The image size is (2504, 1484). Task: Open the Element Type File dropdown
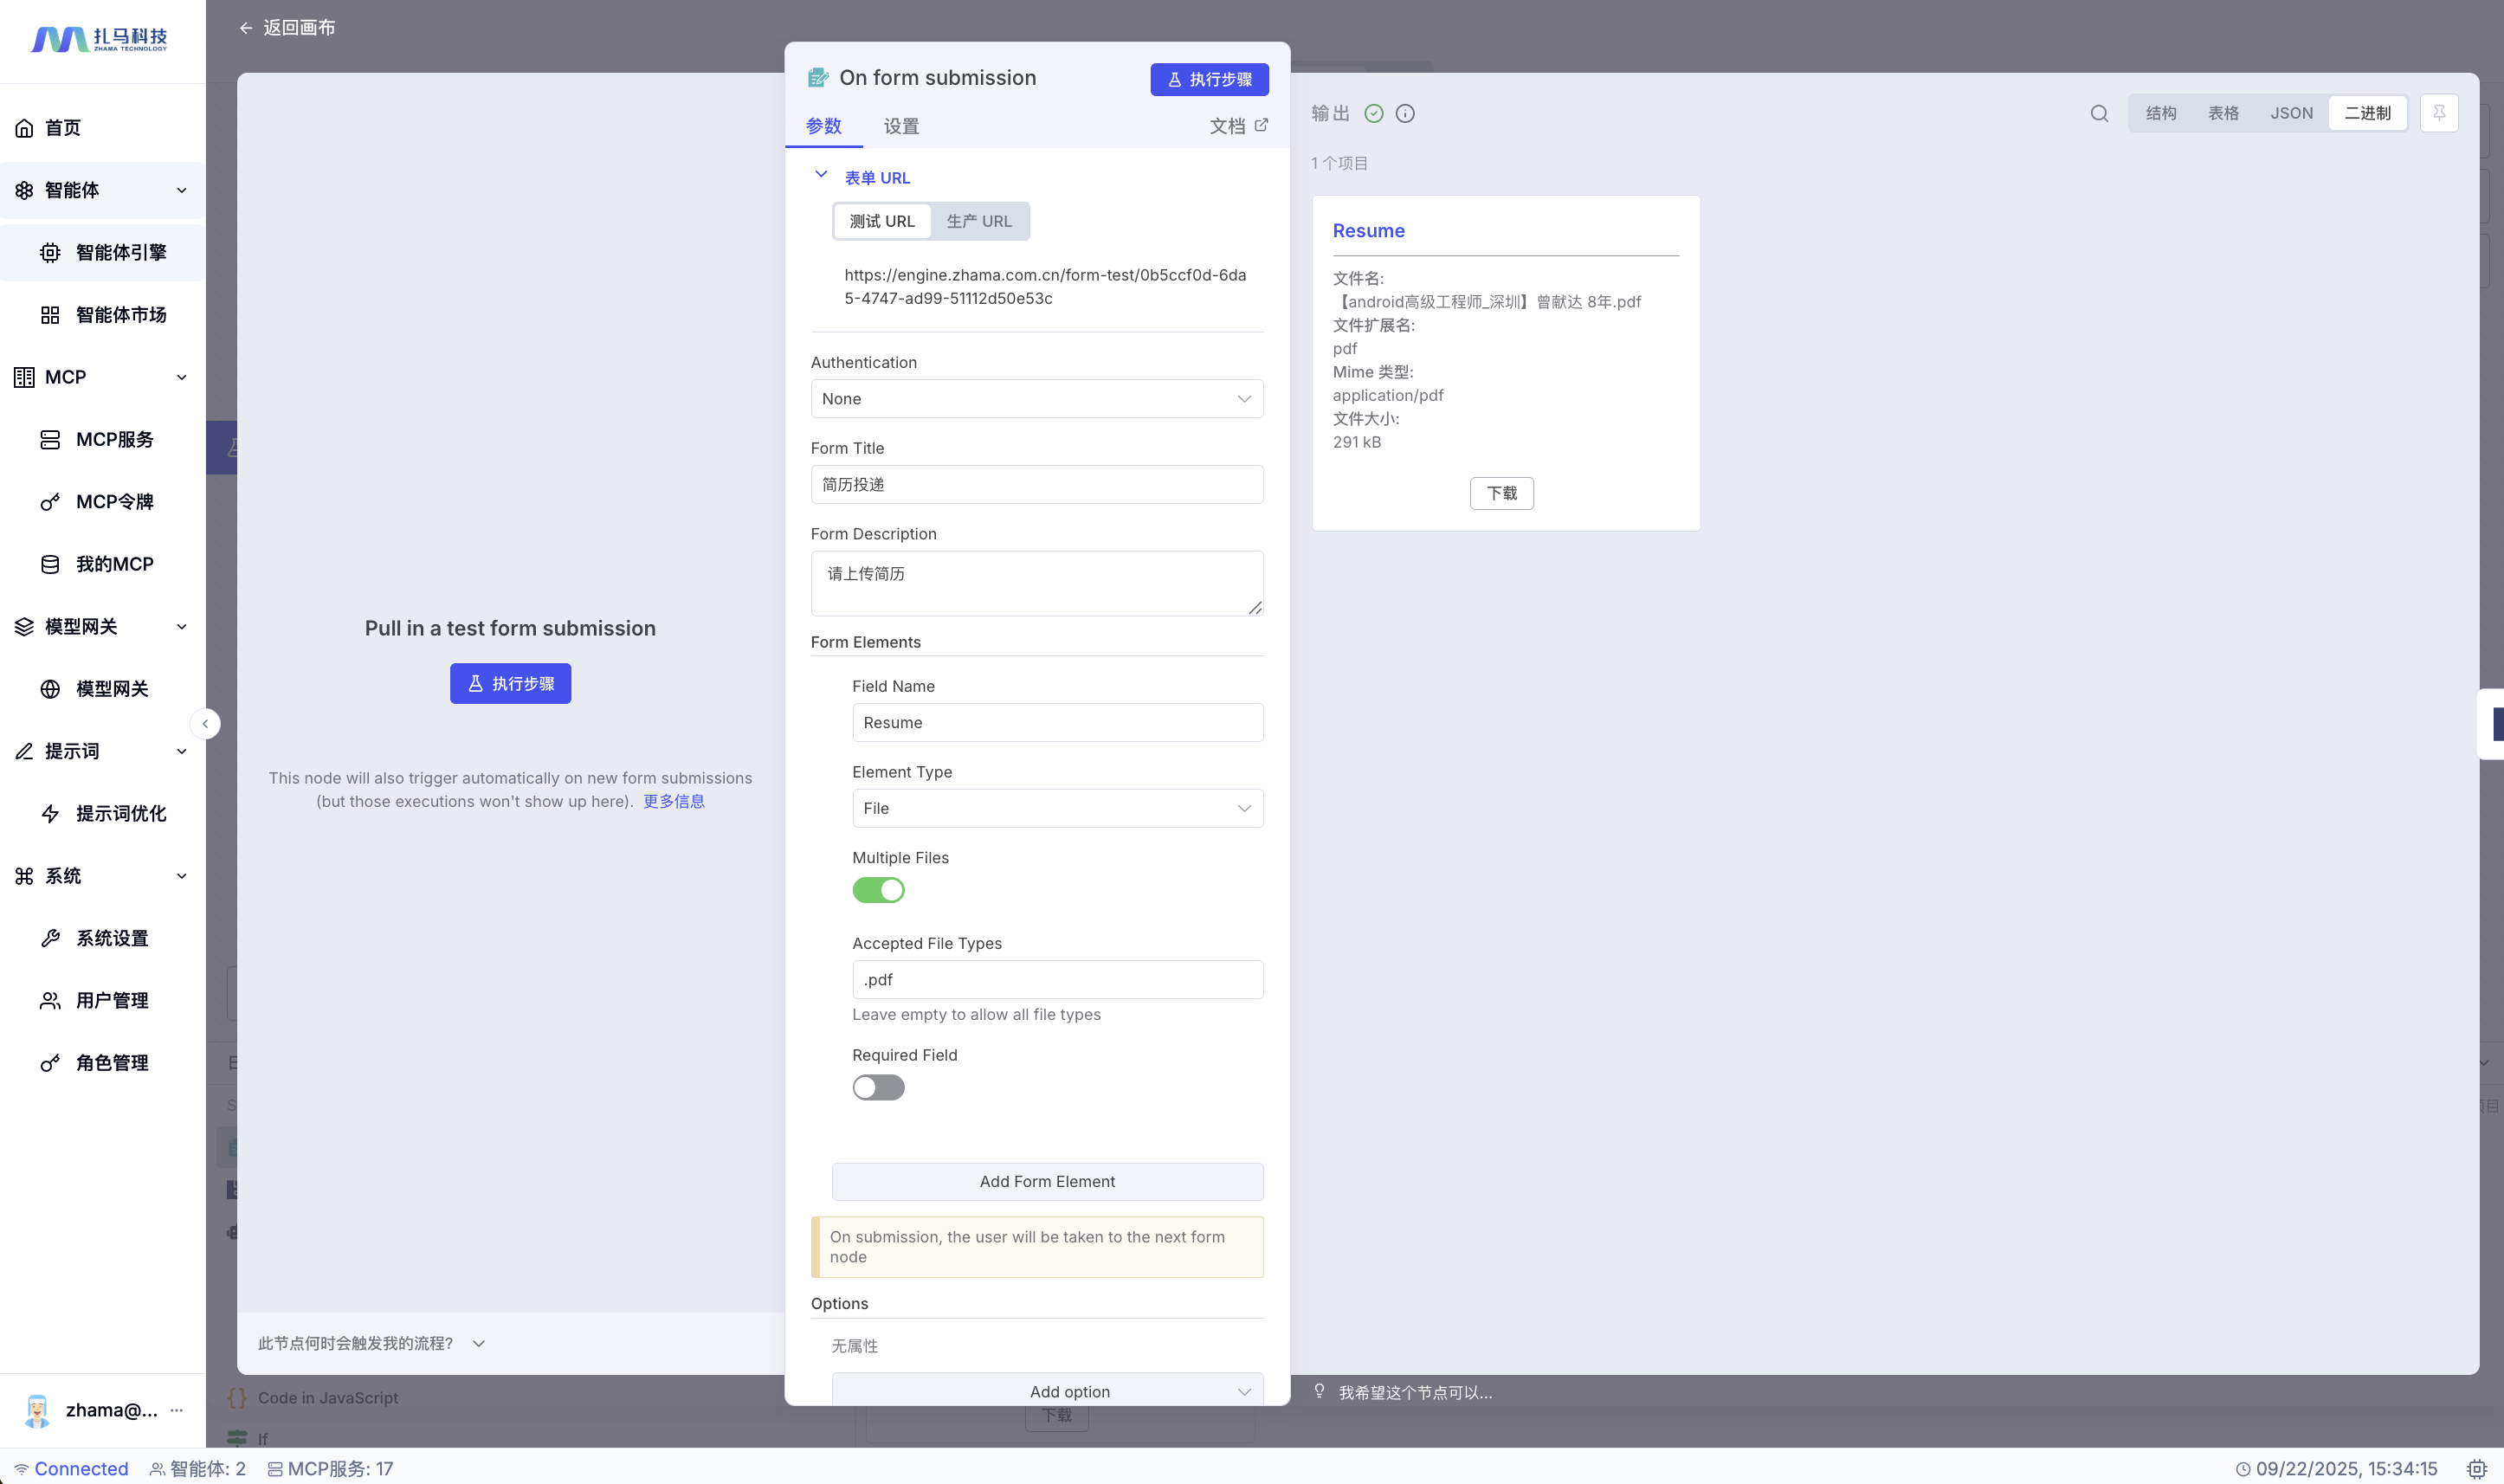tap(1057, 808)
